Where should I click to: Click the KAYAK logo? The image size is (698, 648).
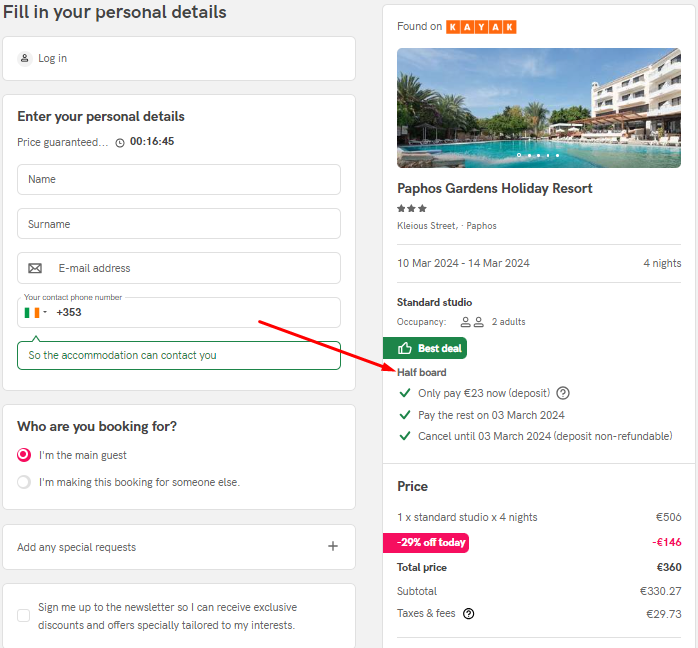[x=481, y=27]
